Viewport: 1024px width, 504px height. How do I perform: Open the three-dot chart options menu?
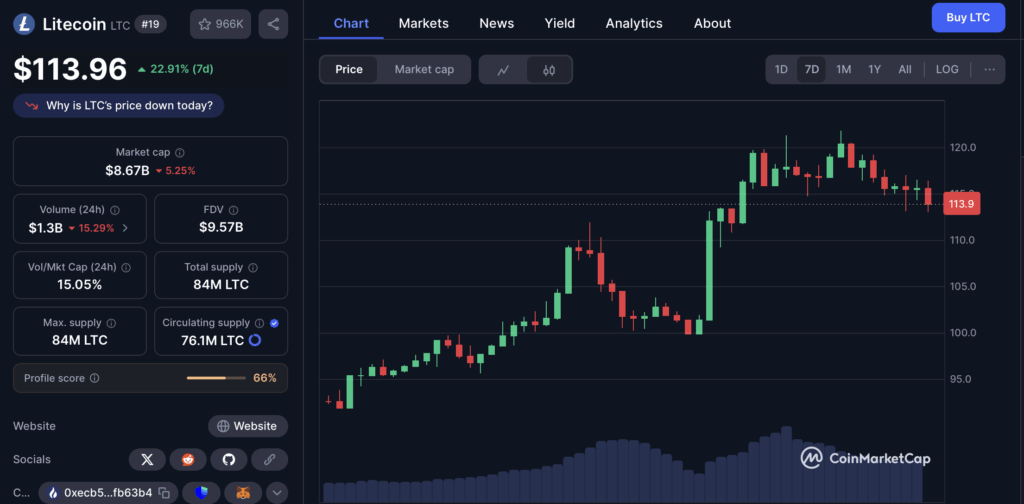[990, 69]
